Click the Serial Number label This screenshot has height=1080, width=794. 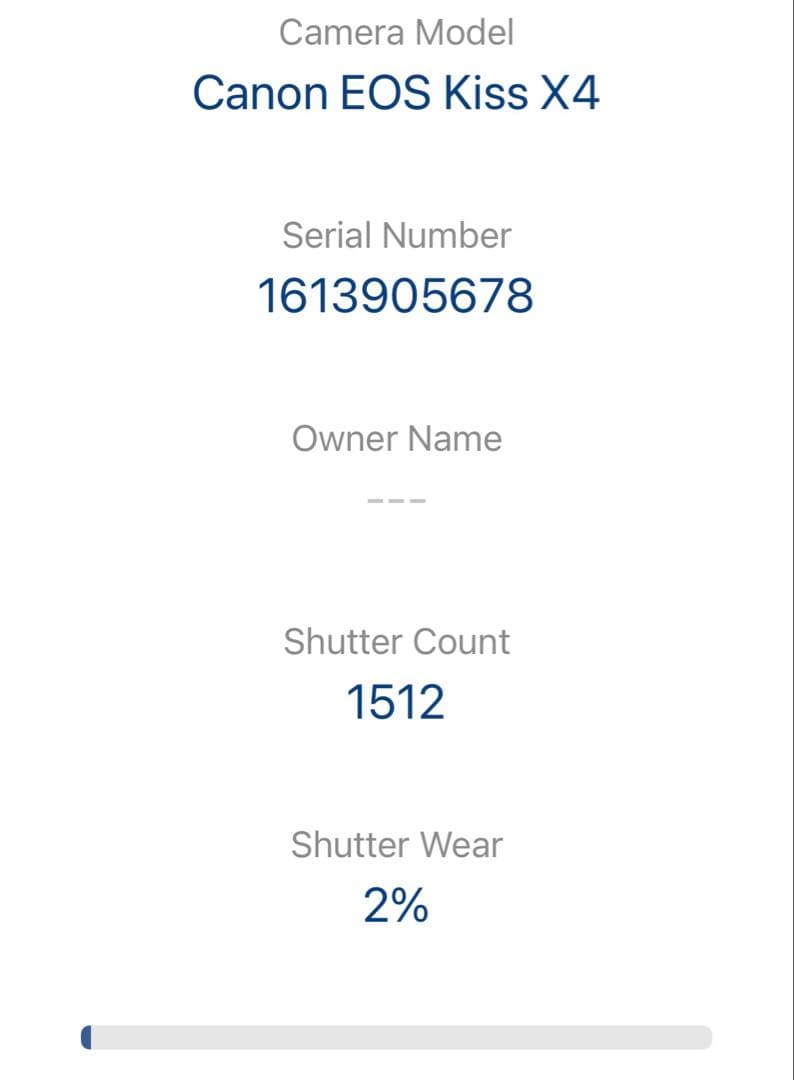(x=396, y=236)
